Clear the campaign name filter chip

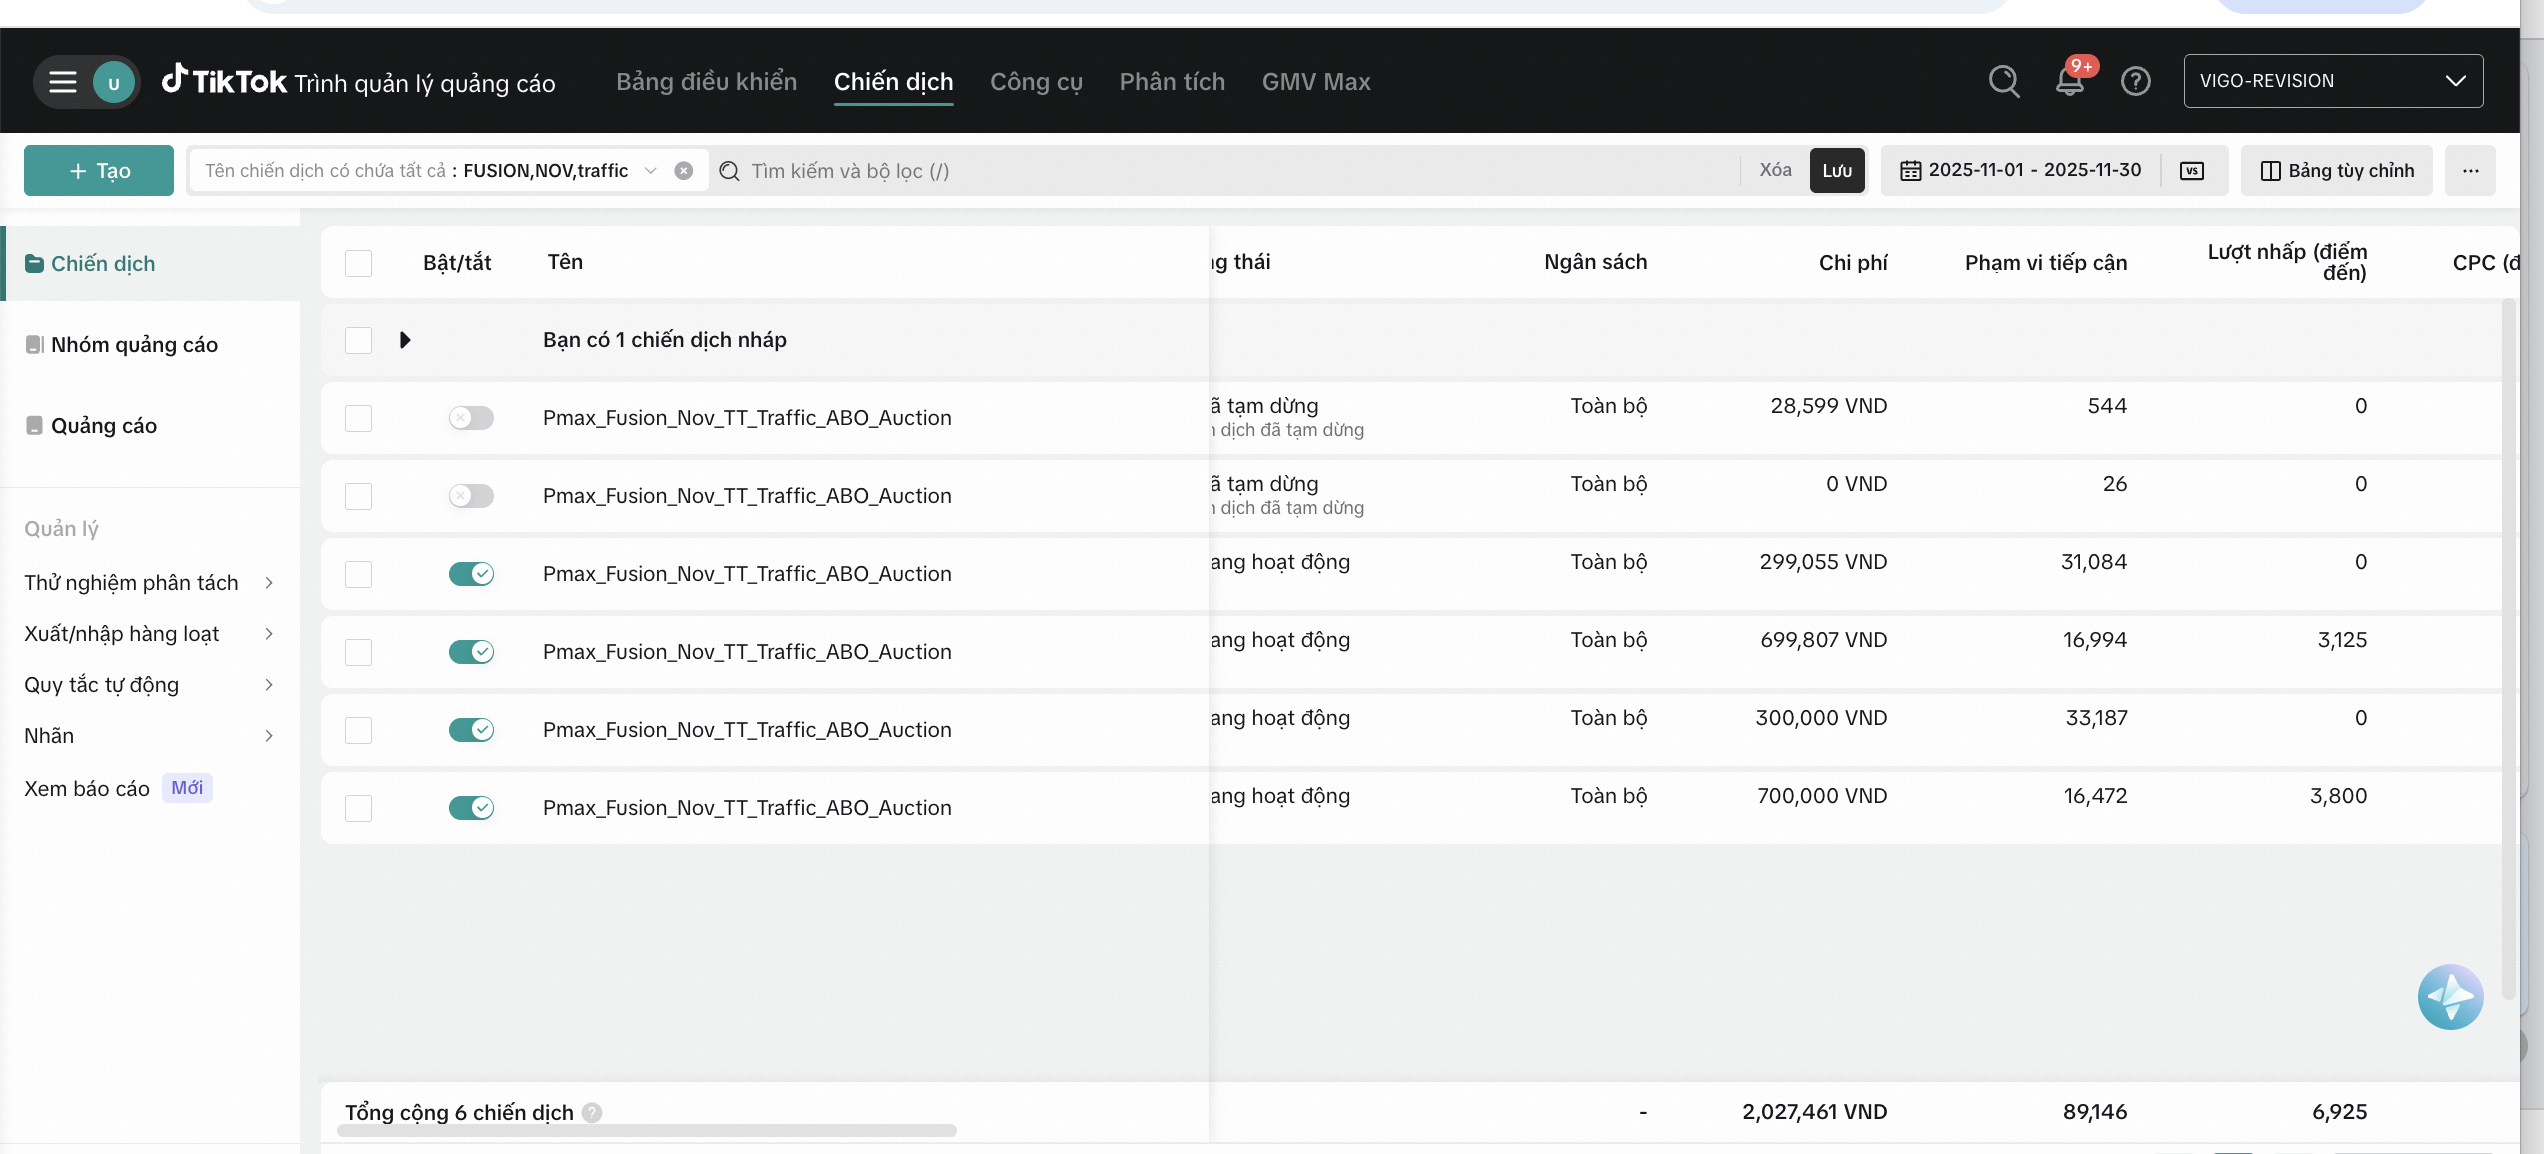click(684, 171)
